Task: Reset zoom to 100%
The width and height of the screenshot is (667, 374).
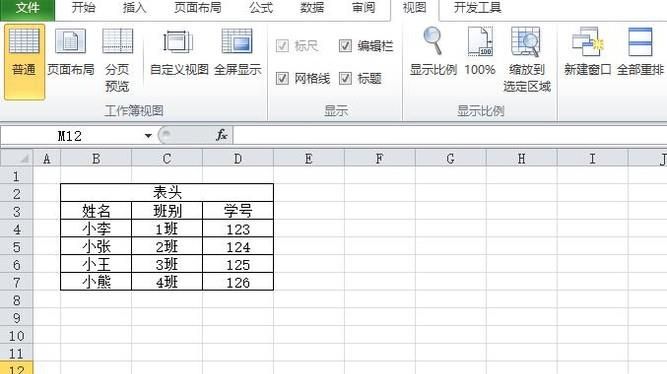Action: point(480,52)
